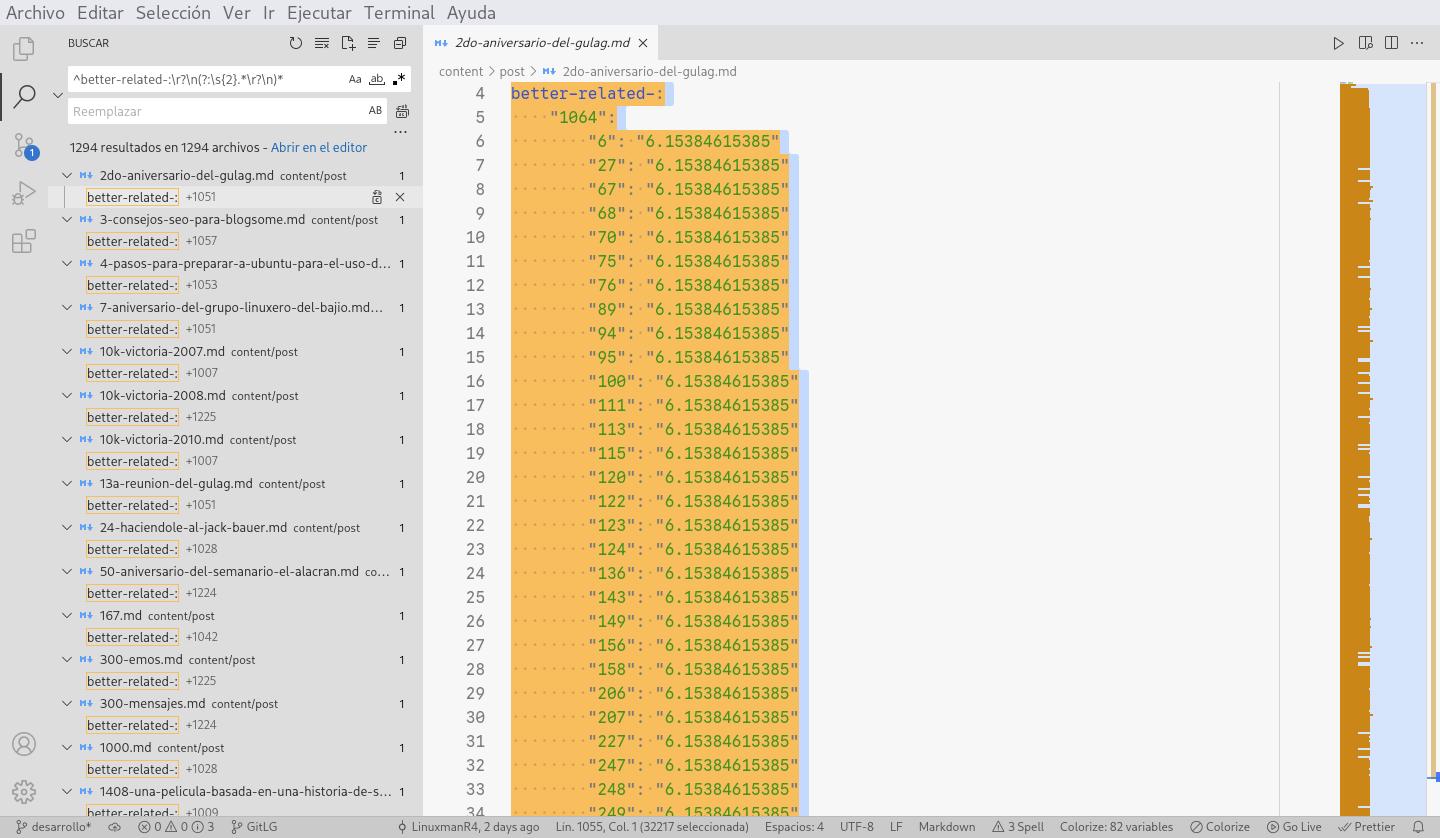1440x838 pixels.
Task: Refresh the search results
Action: tap(295, 43)
